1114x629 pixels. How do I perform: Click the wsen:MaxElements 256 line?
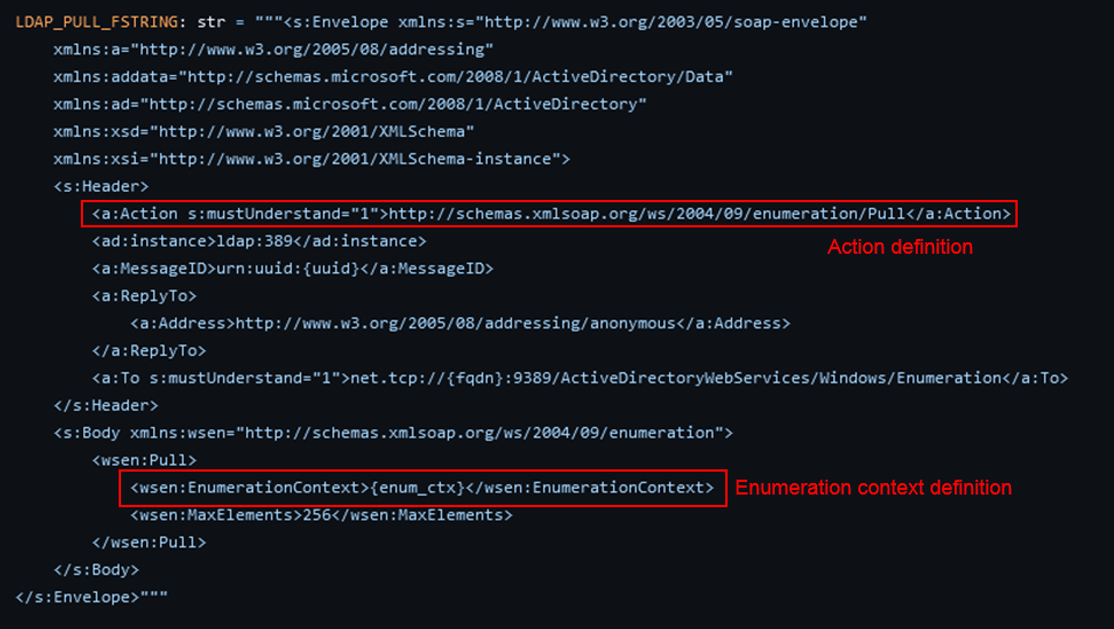coord(321,515)
